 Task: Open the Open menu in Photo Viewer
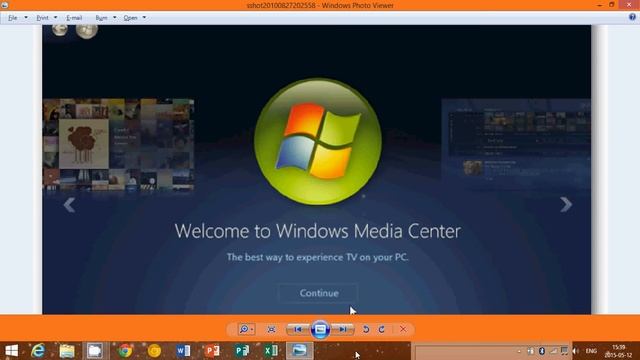tap(131, 18)
